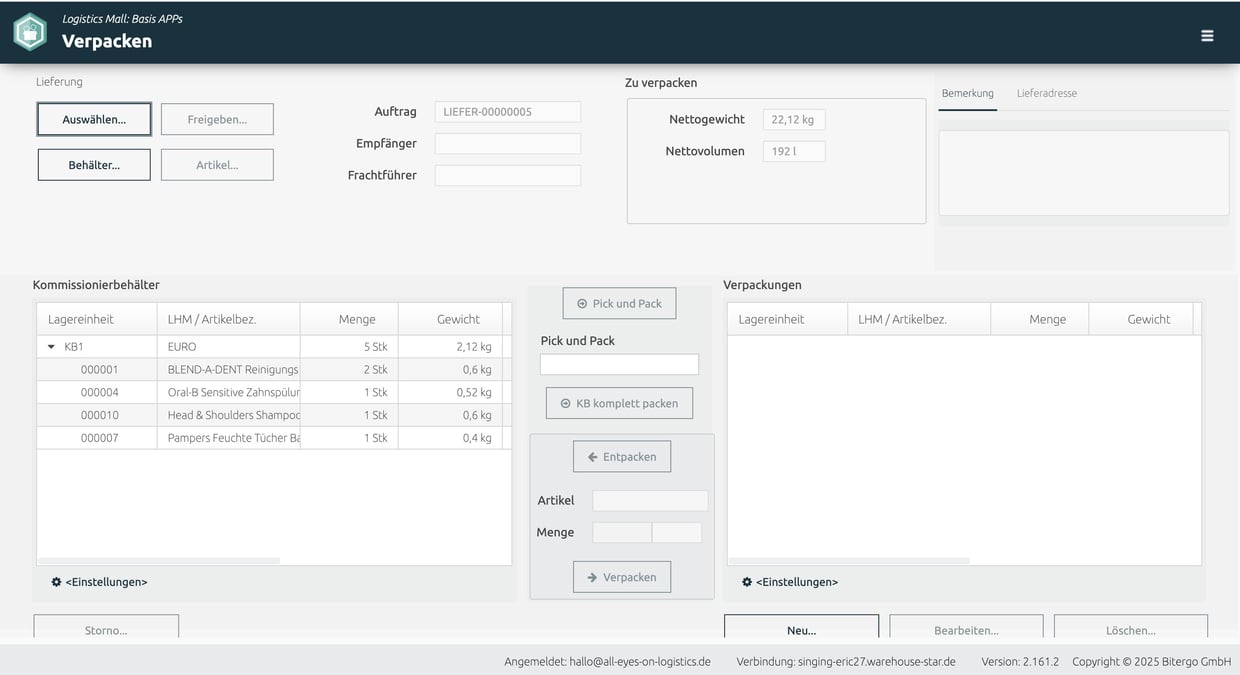
Task: Select the KB1 EURO container row
Action: [274, 347]
